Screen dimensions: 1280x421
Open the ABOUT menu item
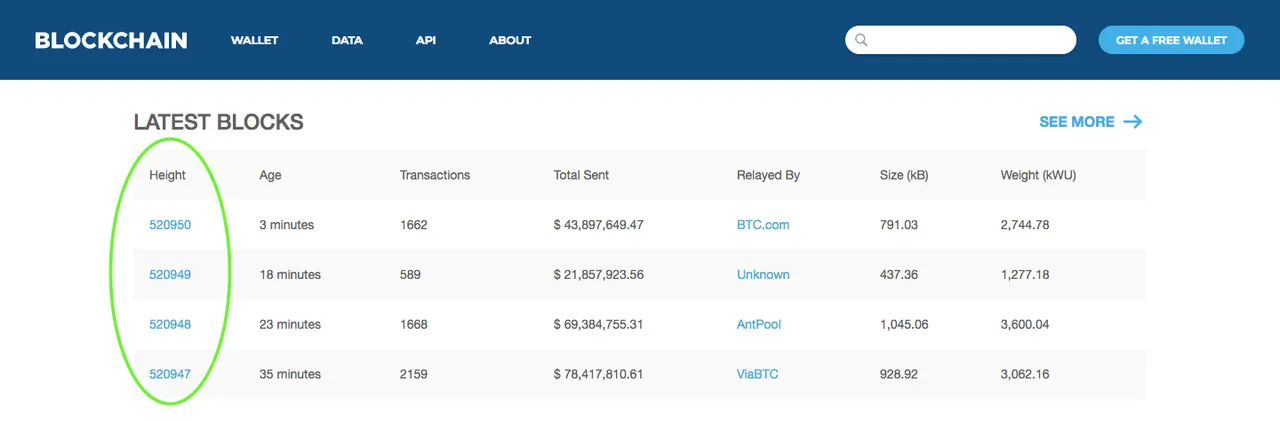click(510, 41)
